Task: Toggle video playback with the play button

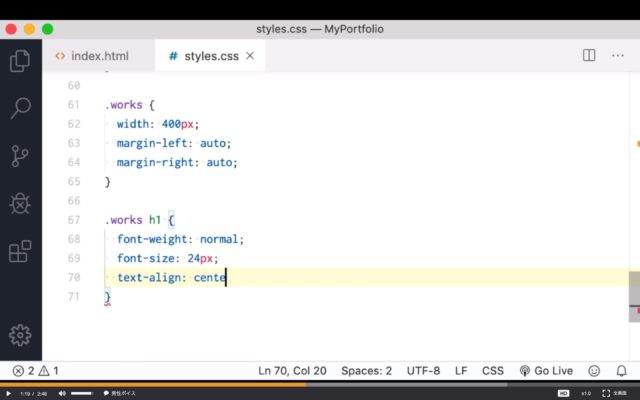Action: (8, 393)
